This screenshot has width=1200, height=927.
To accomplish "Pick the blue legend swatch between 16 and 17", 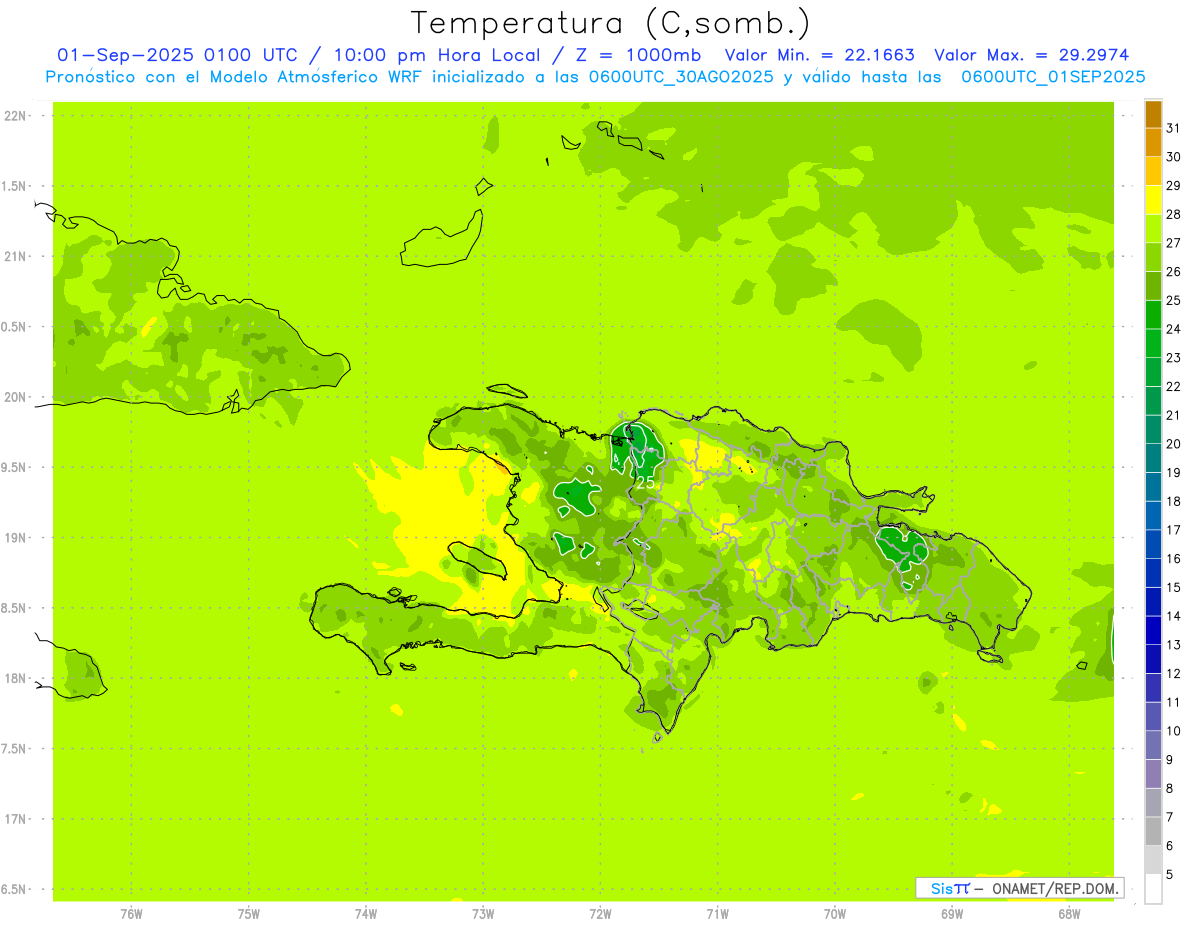I will pos(1153,545).
